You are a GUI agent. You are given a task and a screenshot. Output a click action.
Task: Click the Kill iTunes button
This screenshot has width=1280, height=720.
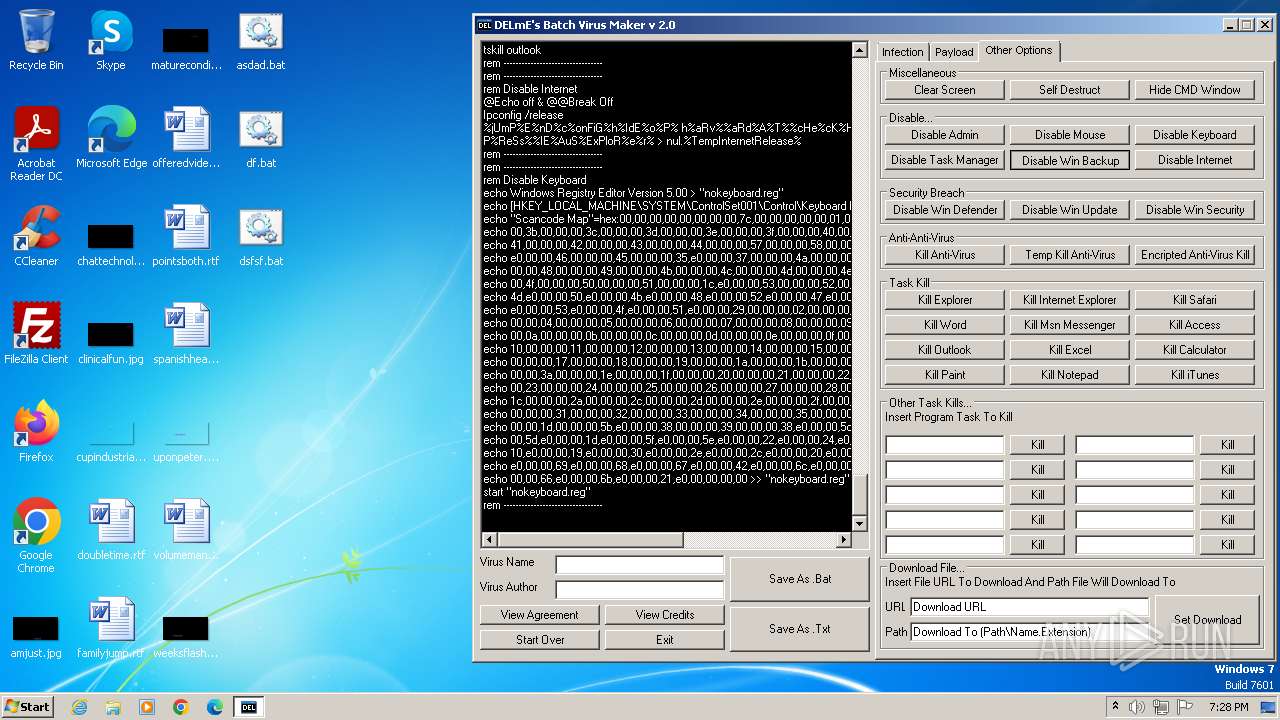(x=1194, y=375)
